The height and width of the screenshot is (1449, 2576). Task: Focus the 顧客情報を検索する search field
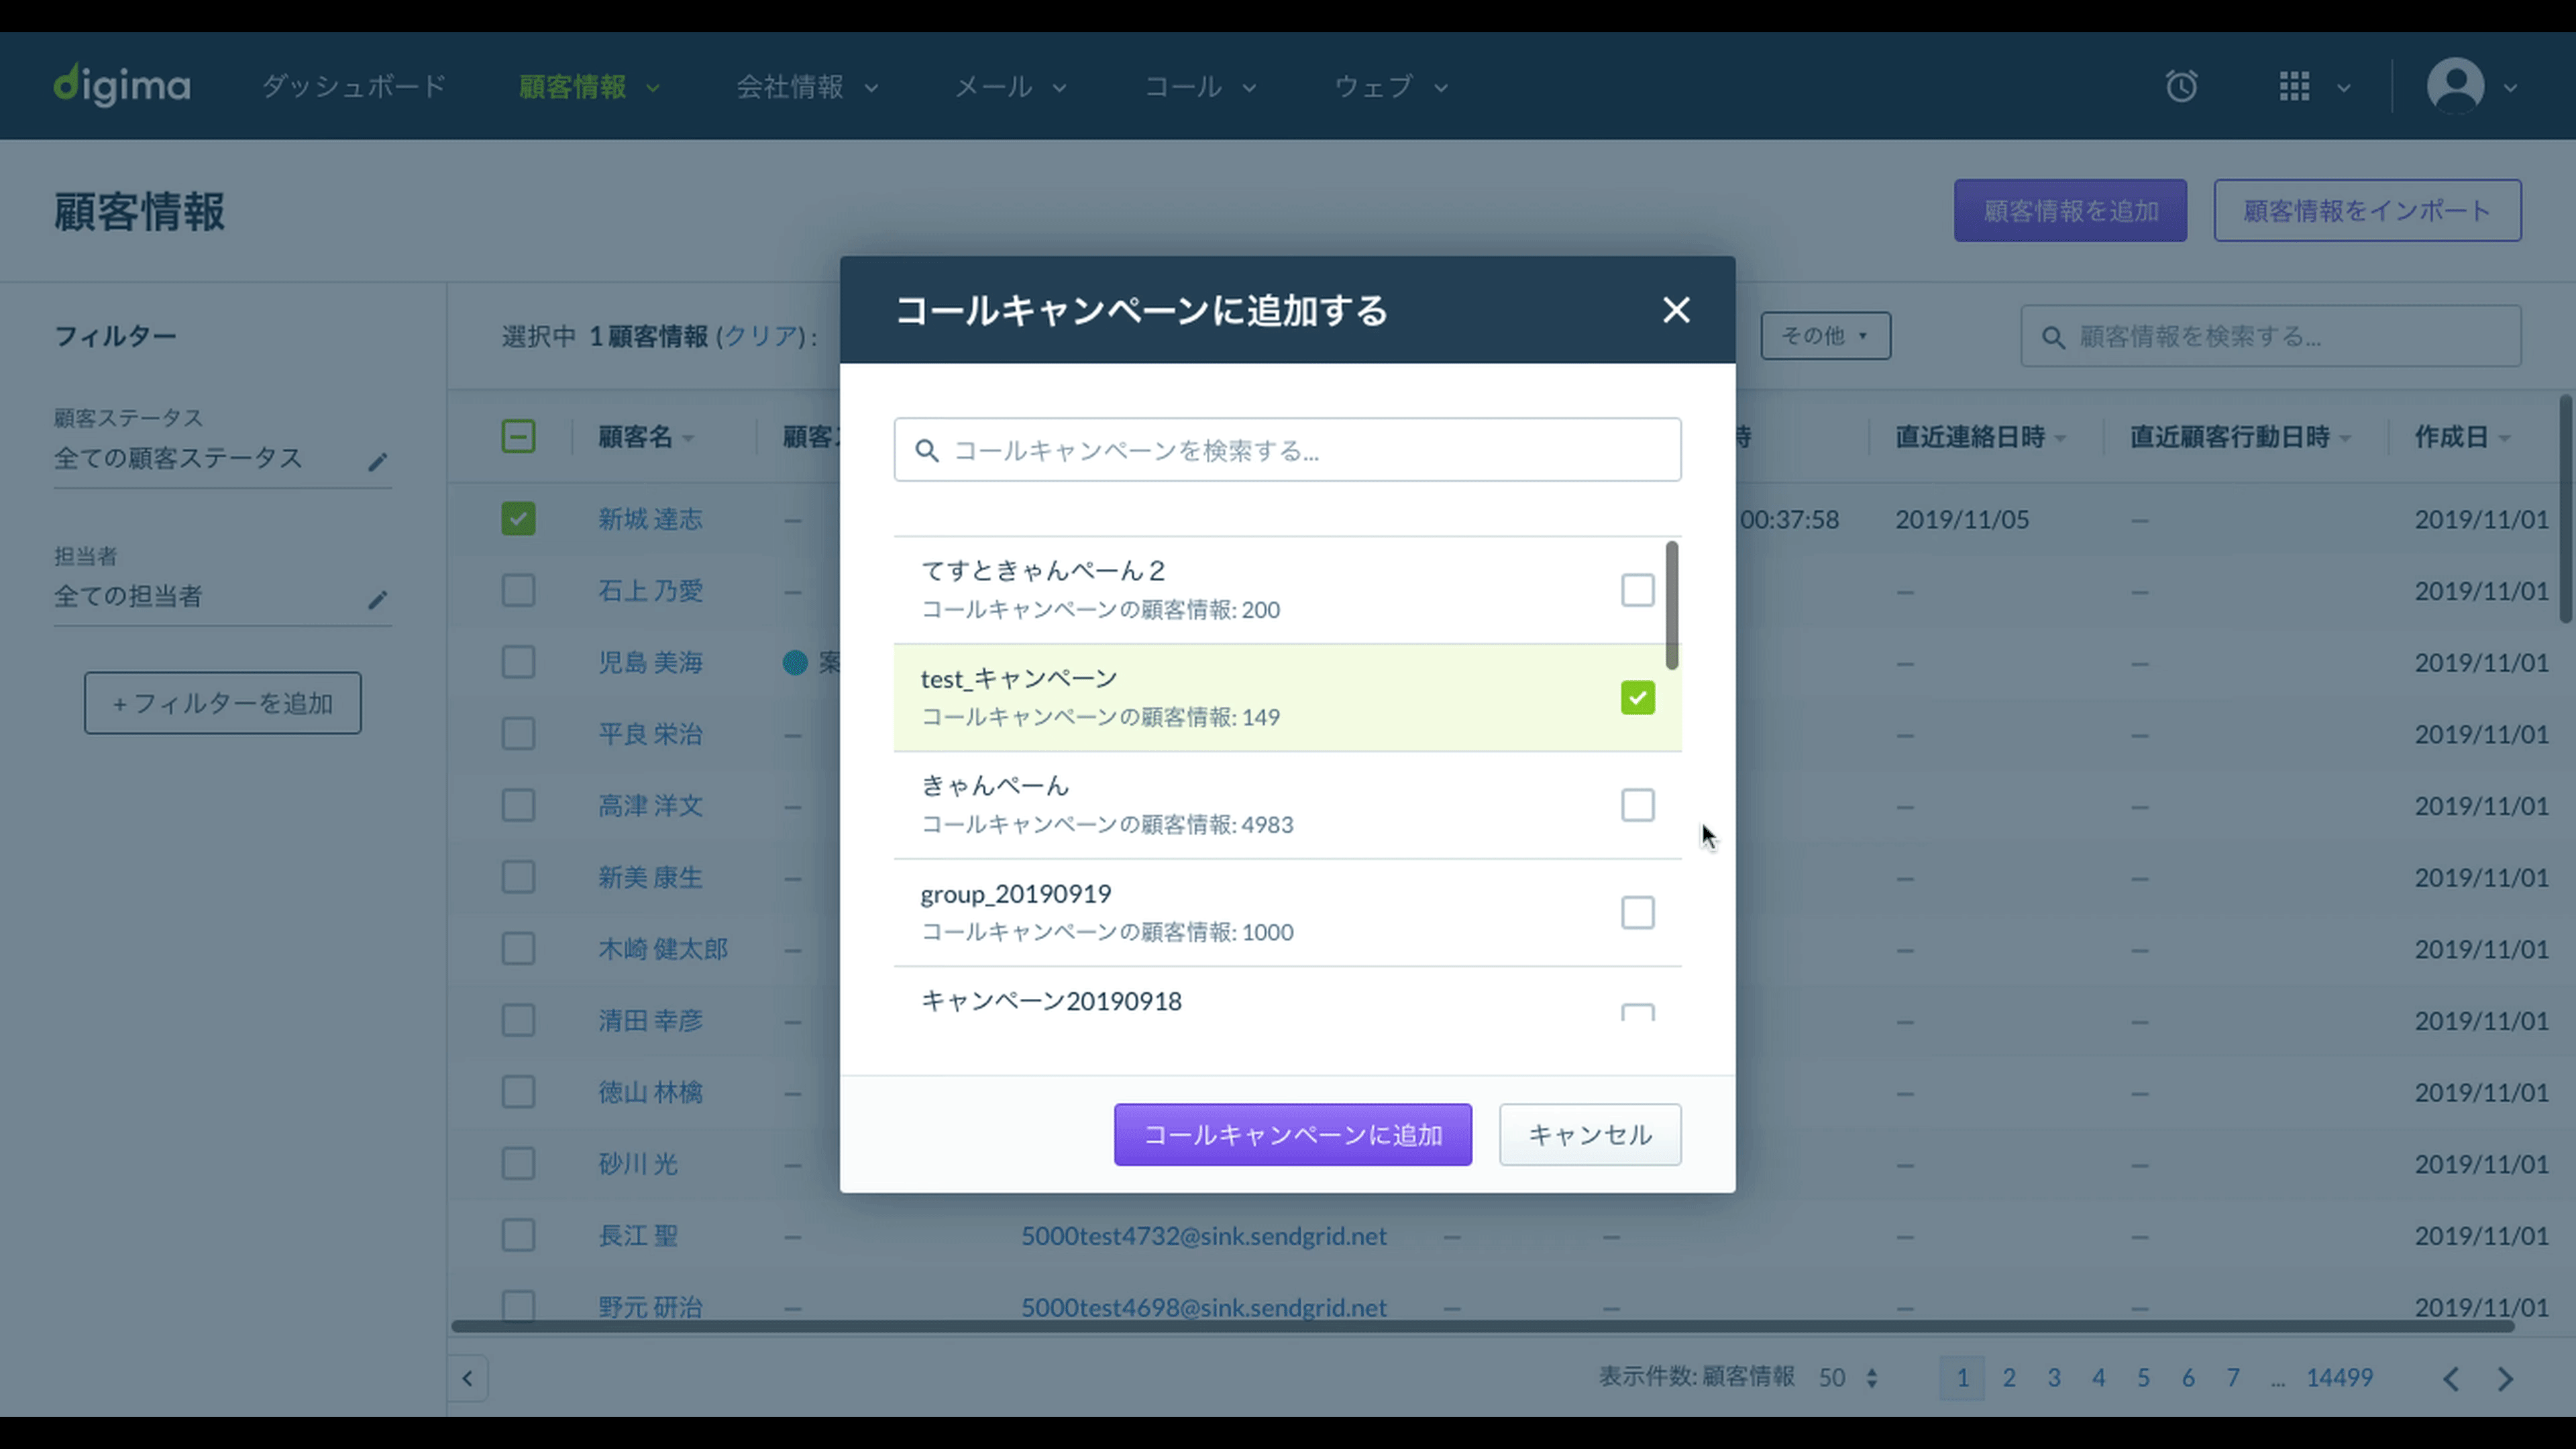[x=2270, y=337]
